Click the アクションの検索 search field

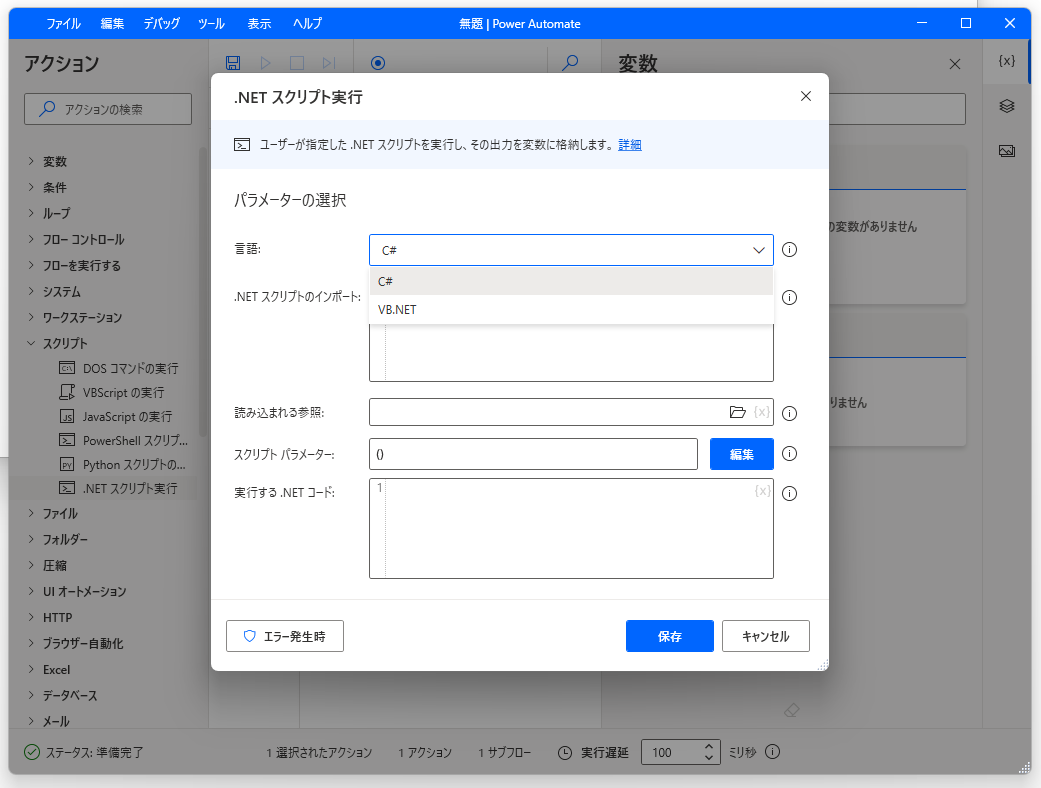[x=107, y=108]
